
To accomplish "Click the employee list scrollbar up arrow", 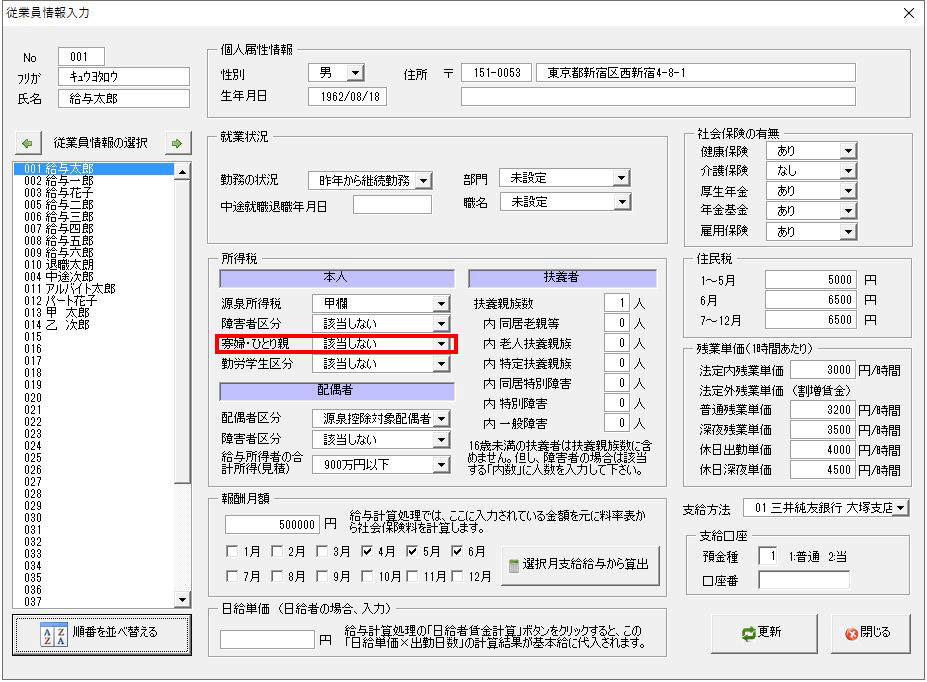I will tap(182, 171).
